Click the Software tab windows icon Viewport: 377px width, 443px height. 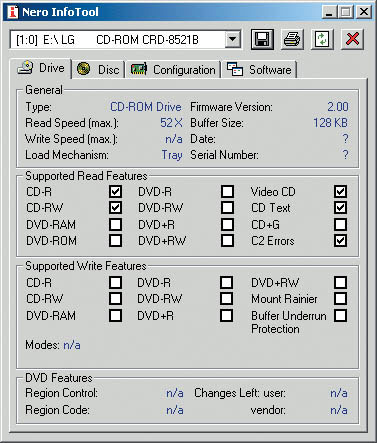click(x=235, y=69)
